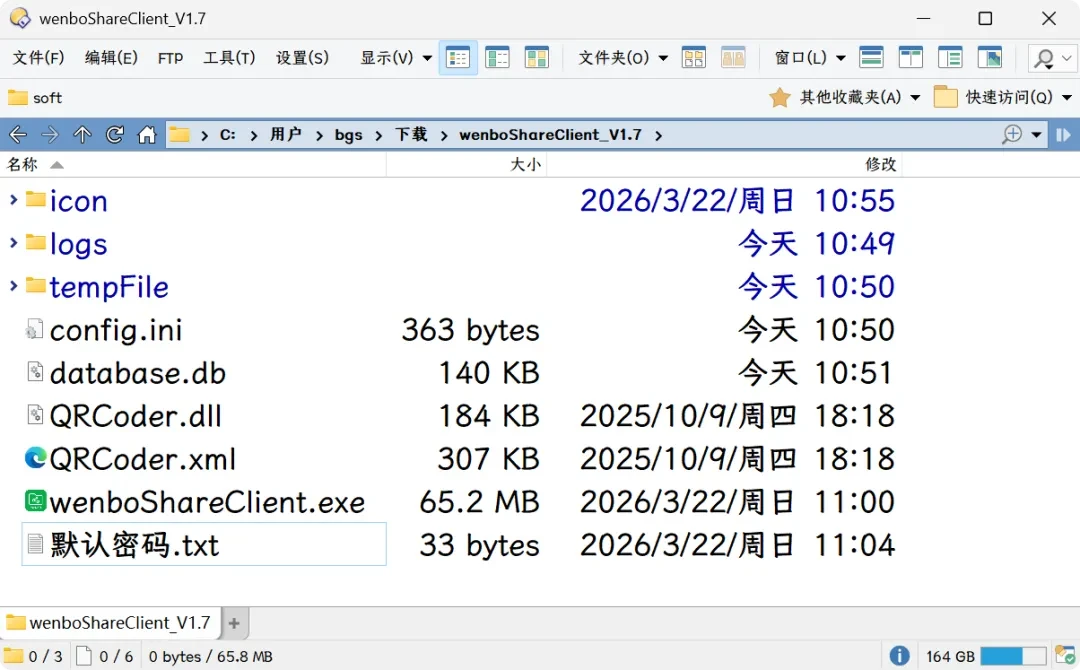Toggle the side panel at address bar end
Image resolution: width=1080 pixels, height=670 pixels.
click(1063, 134)
